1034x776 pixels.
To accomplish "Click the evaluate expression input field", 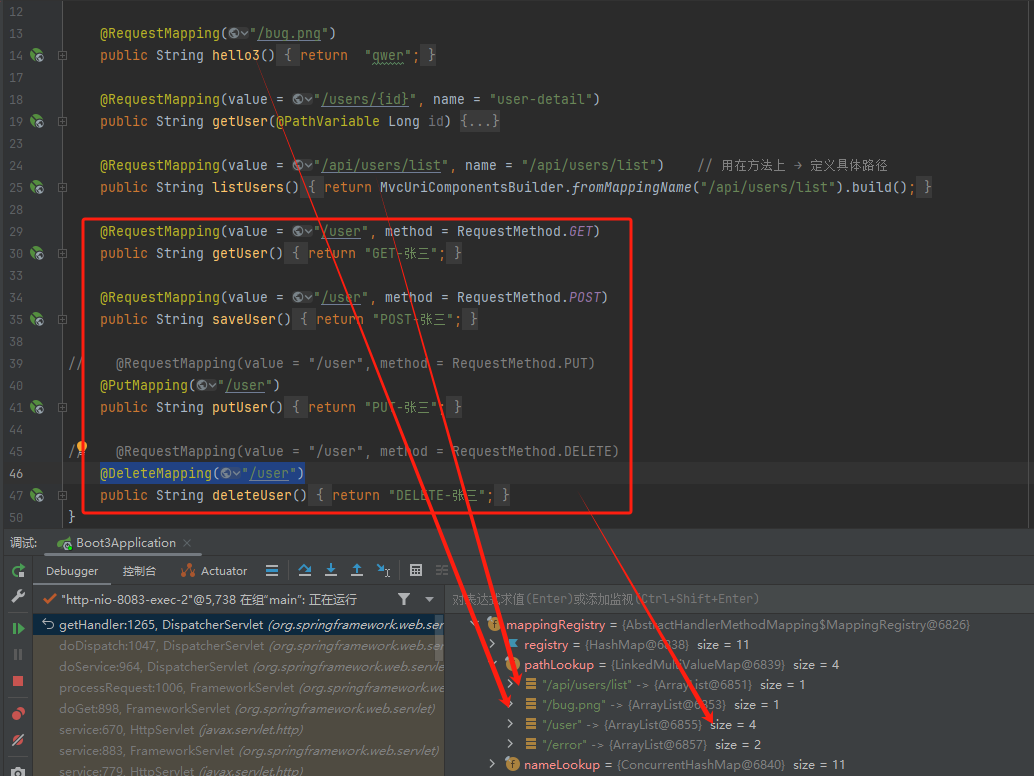I will [739, 599].
